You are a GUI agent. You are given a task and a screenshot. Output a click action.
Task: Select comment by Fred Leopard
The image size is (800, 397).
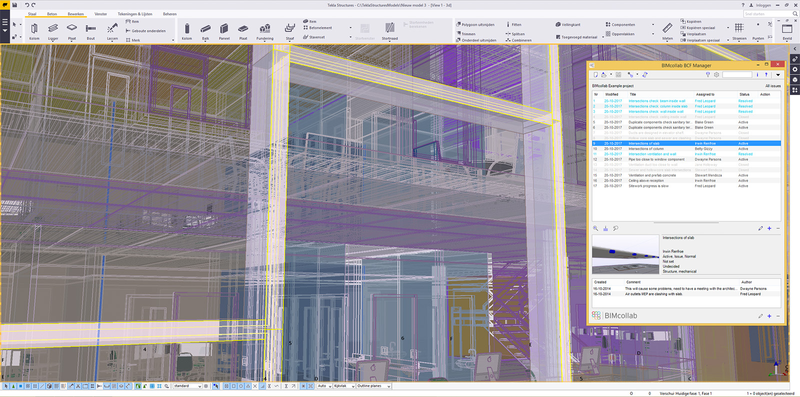pyautogui.click(x=686, y=294)
